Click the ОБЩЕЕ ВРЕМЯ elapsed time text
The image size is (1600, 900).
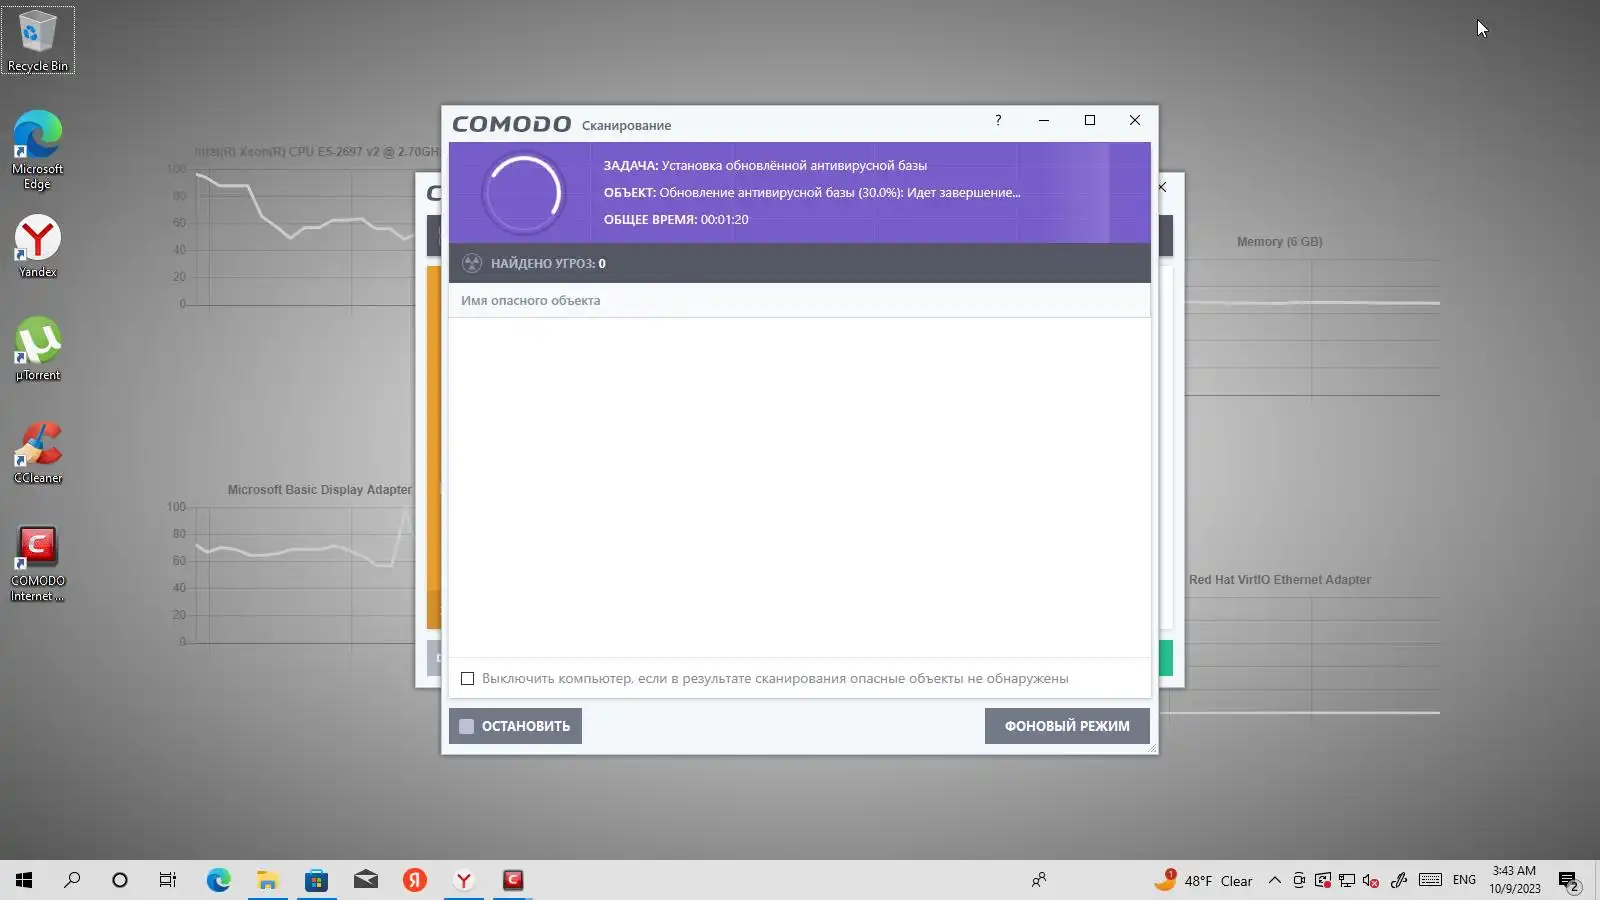coord(676,219)
